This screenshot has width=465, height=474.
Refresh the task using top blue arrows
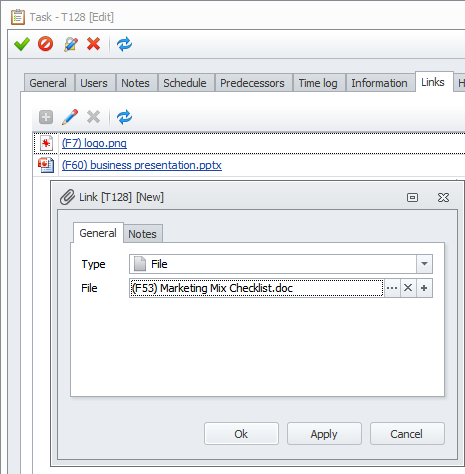point(124,44)
